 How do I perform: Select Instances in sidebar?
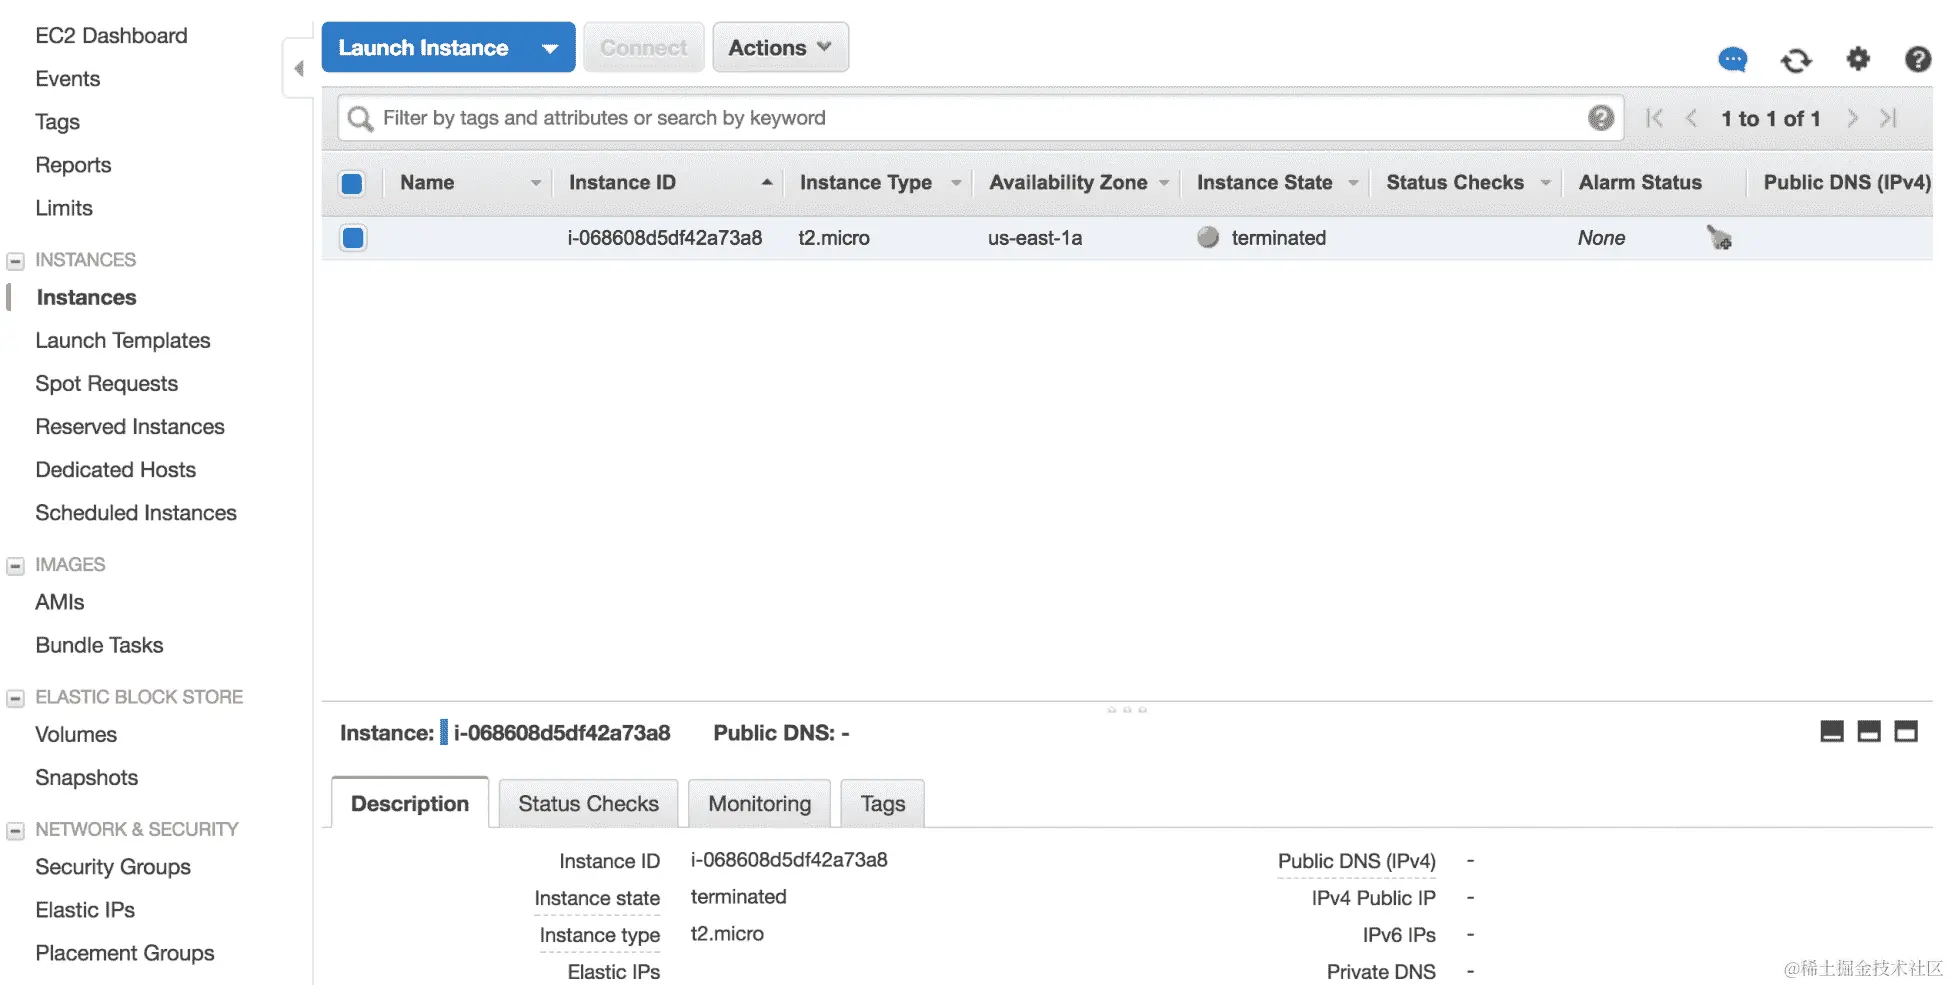tap(86, 297)
